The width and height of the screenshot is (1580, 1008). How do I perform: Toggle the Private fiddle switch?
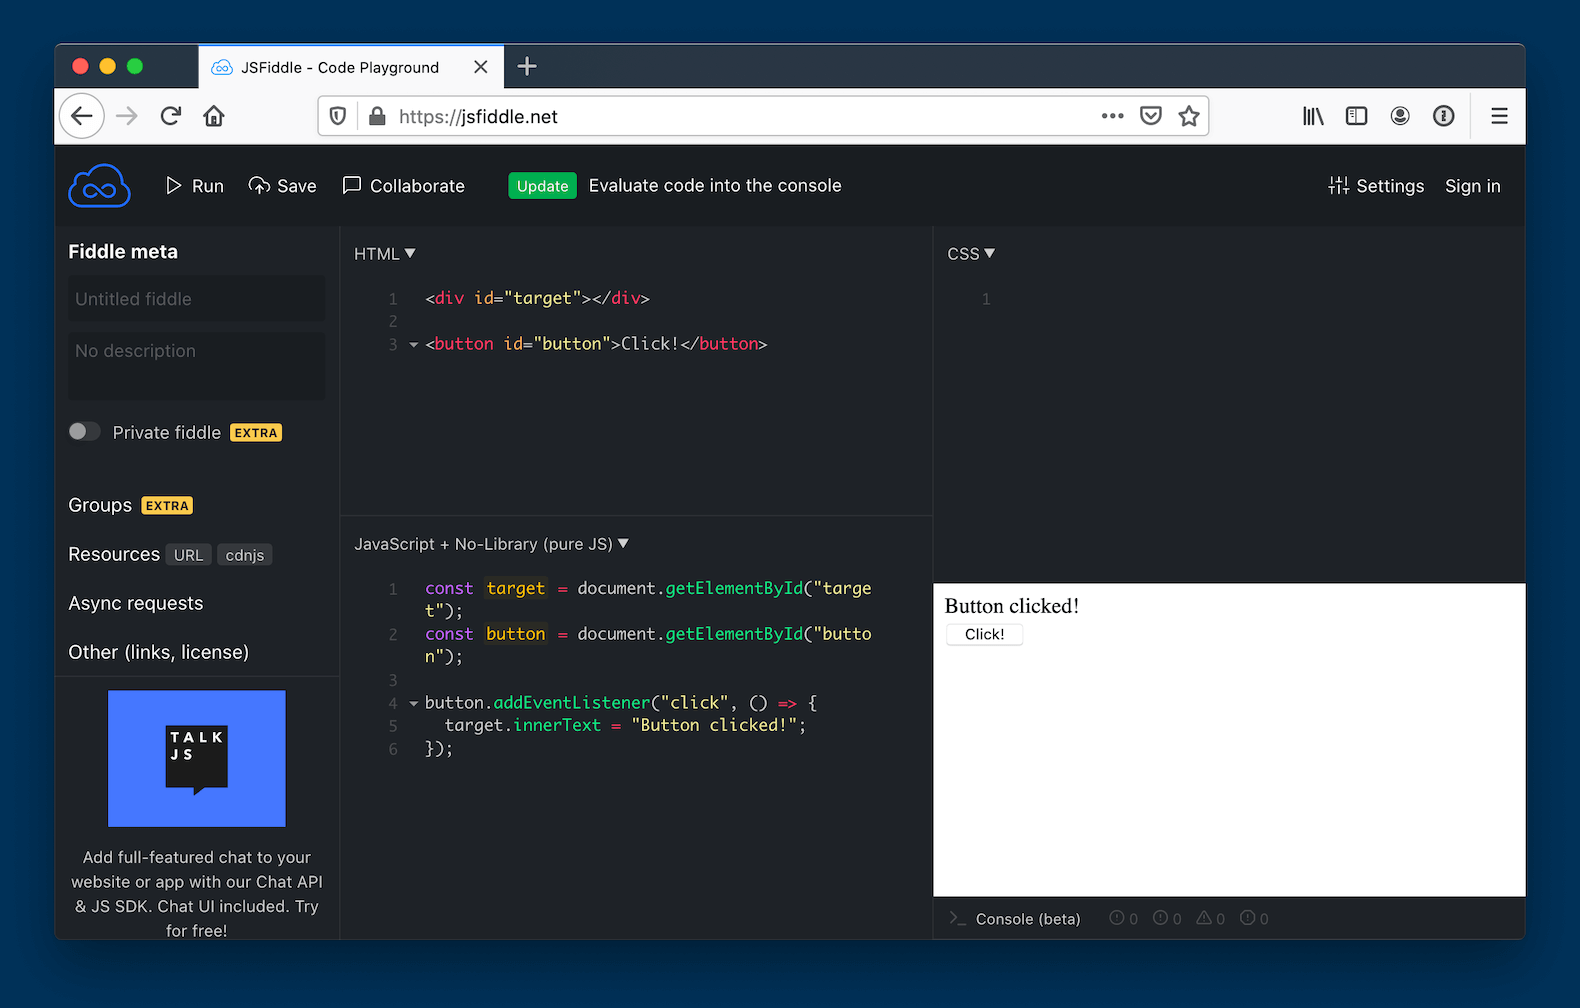[84, 432]
